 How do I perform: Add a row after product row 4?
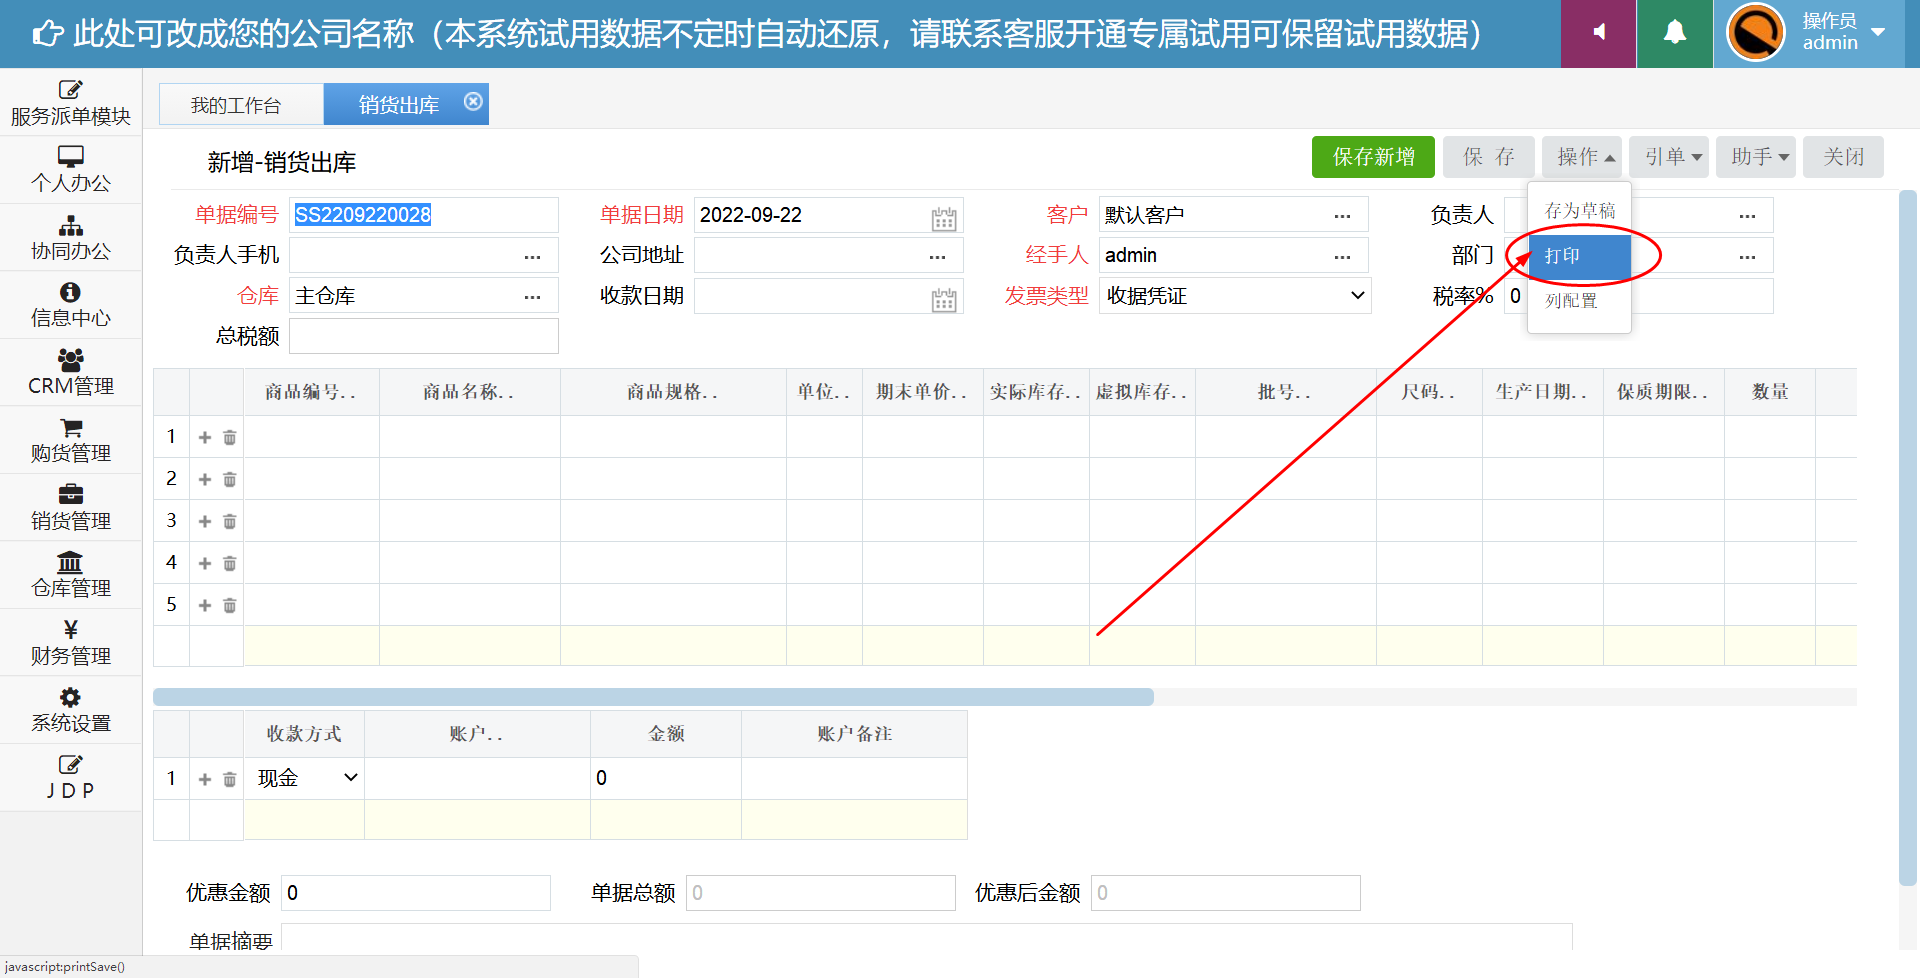[205, 563]
